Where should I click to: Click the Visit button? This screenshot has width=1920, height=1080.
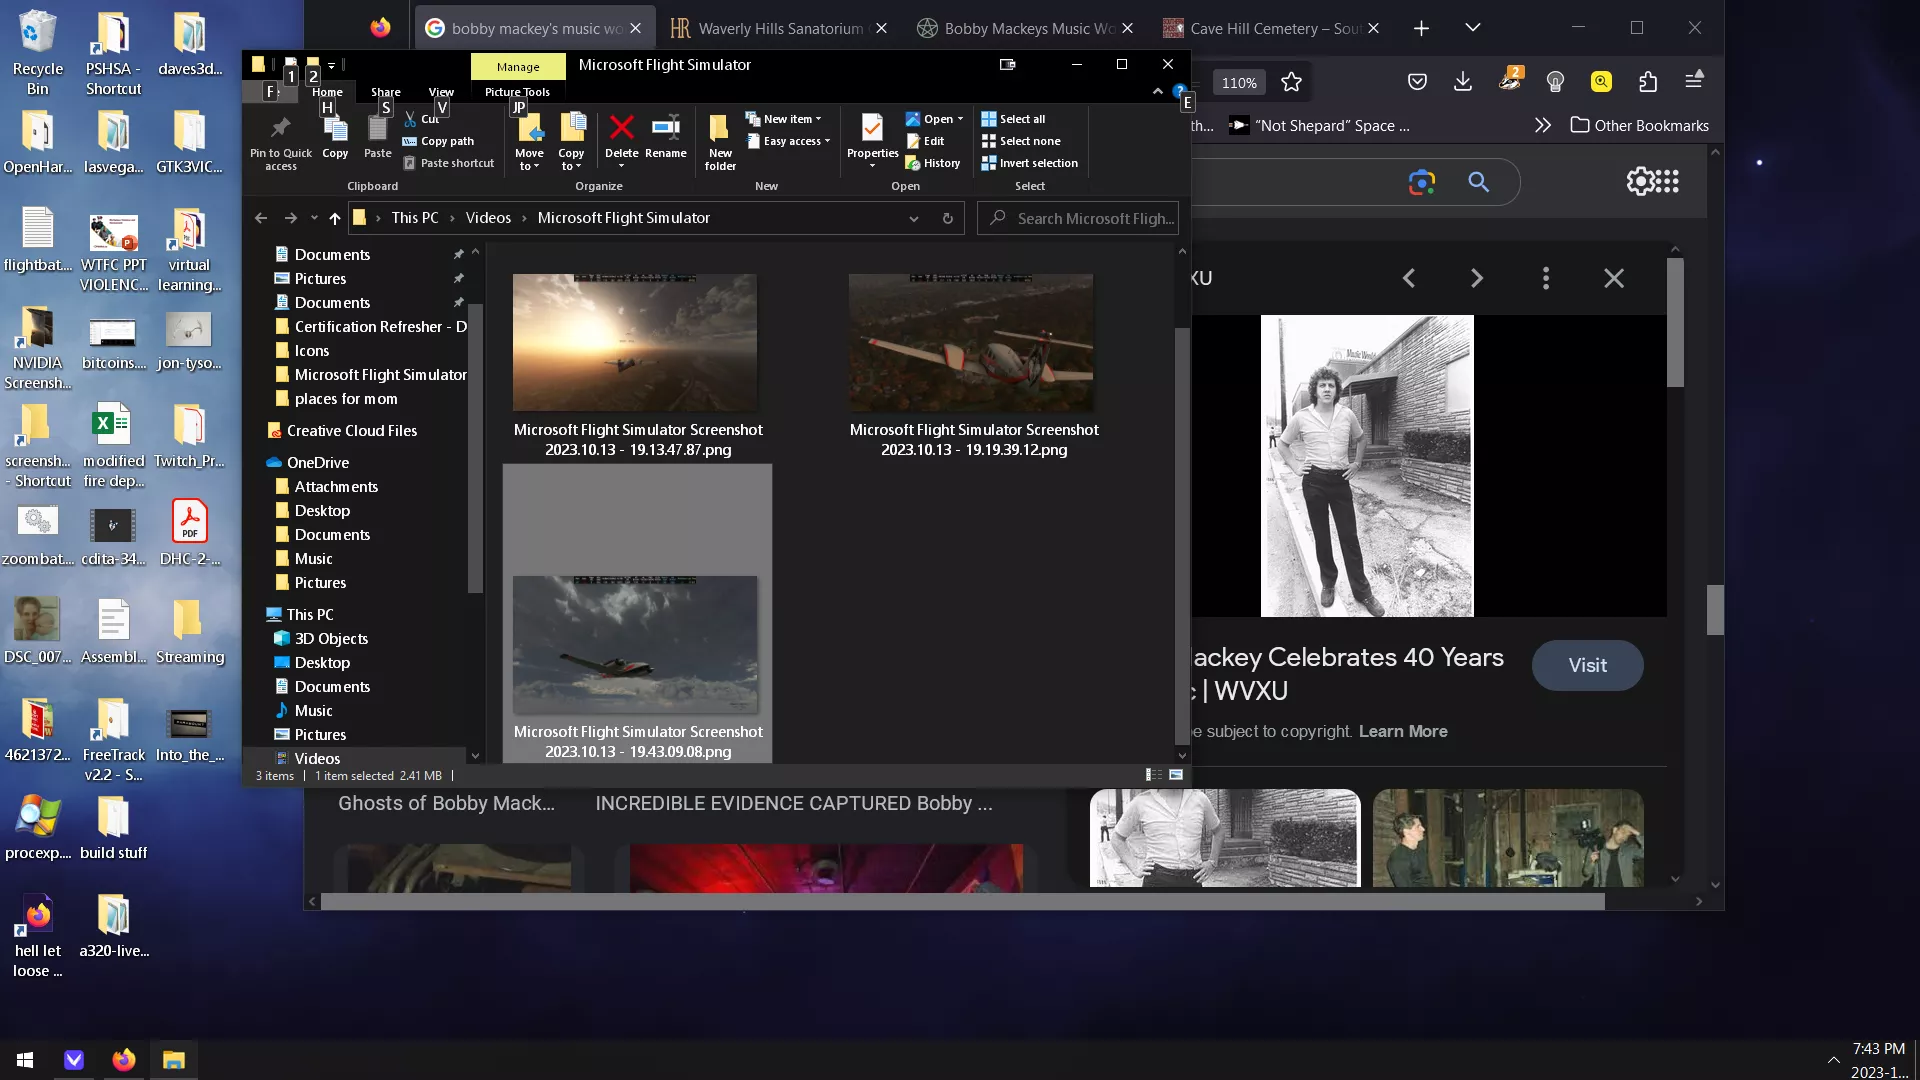(1587, 666)
